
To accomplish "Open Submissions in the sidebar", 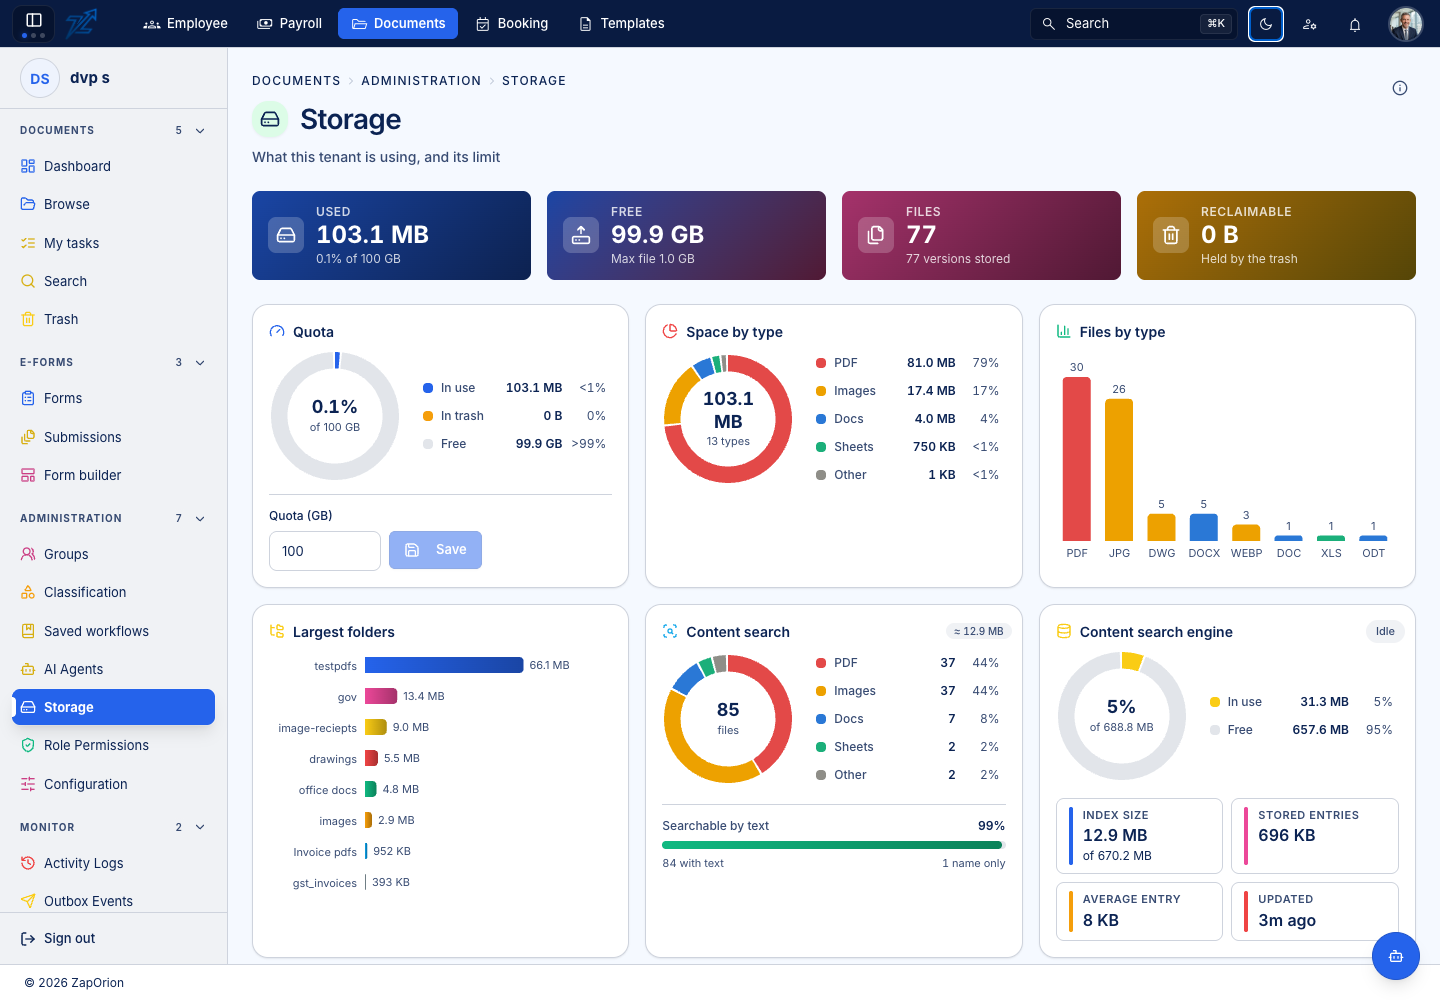I will (x=113, y=437).
